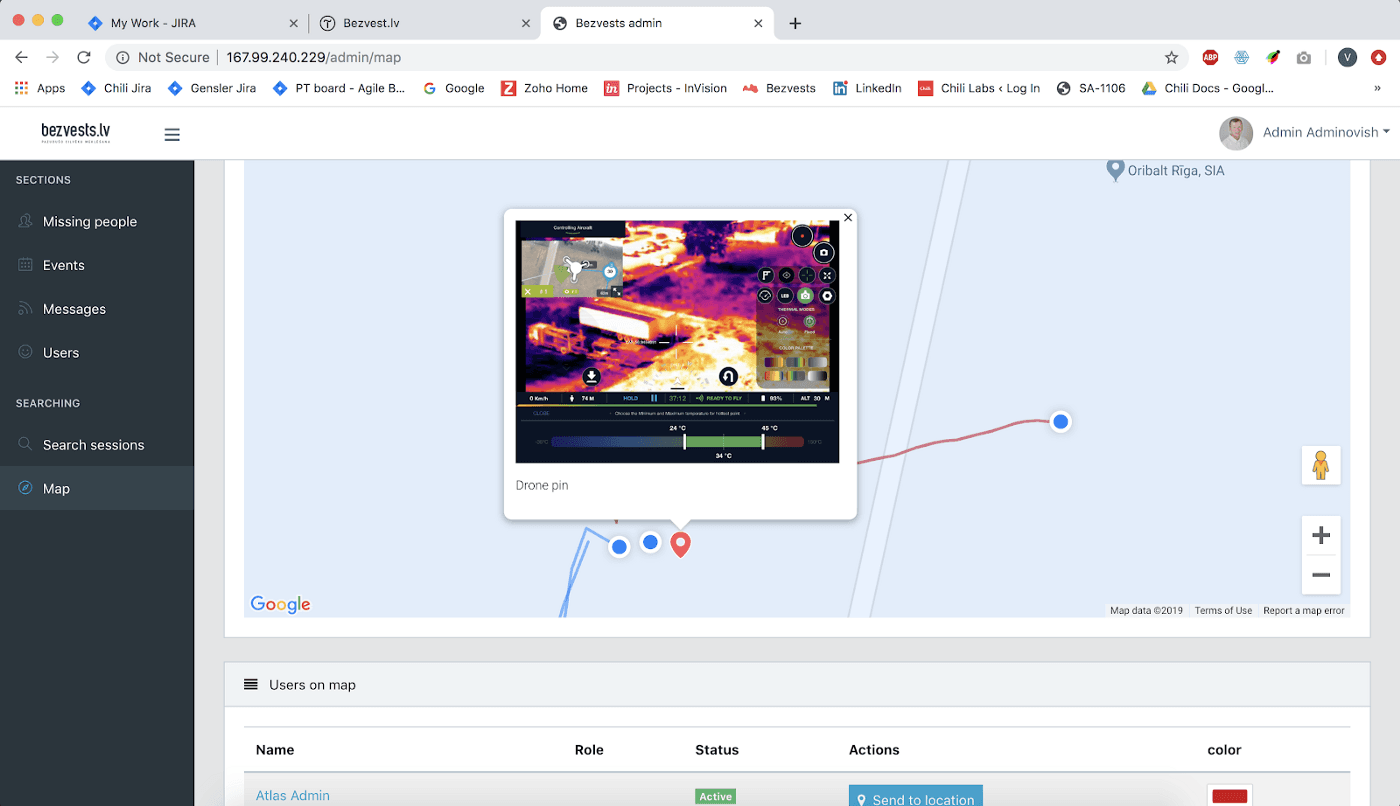Viewport: 1400px width, 806px height.
Task: Zoom in on the map
Action: (1321, 536)
